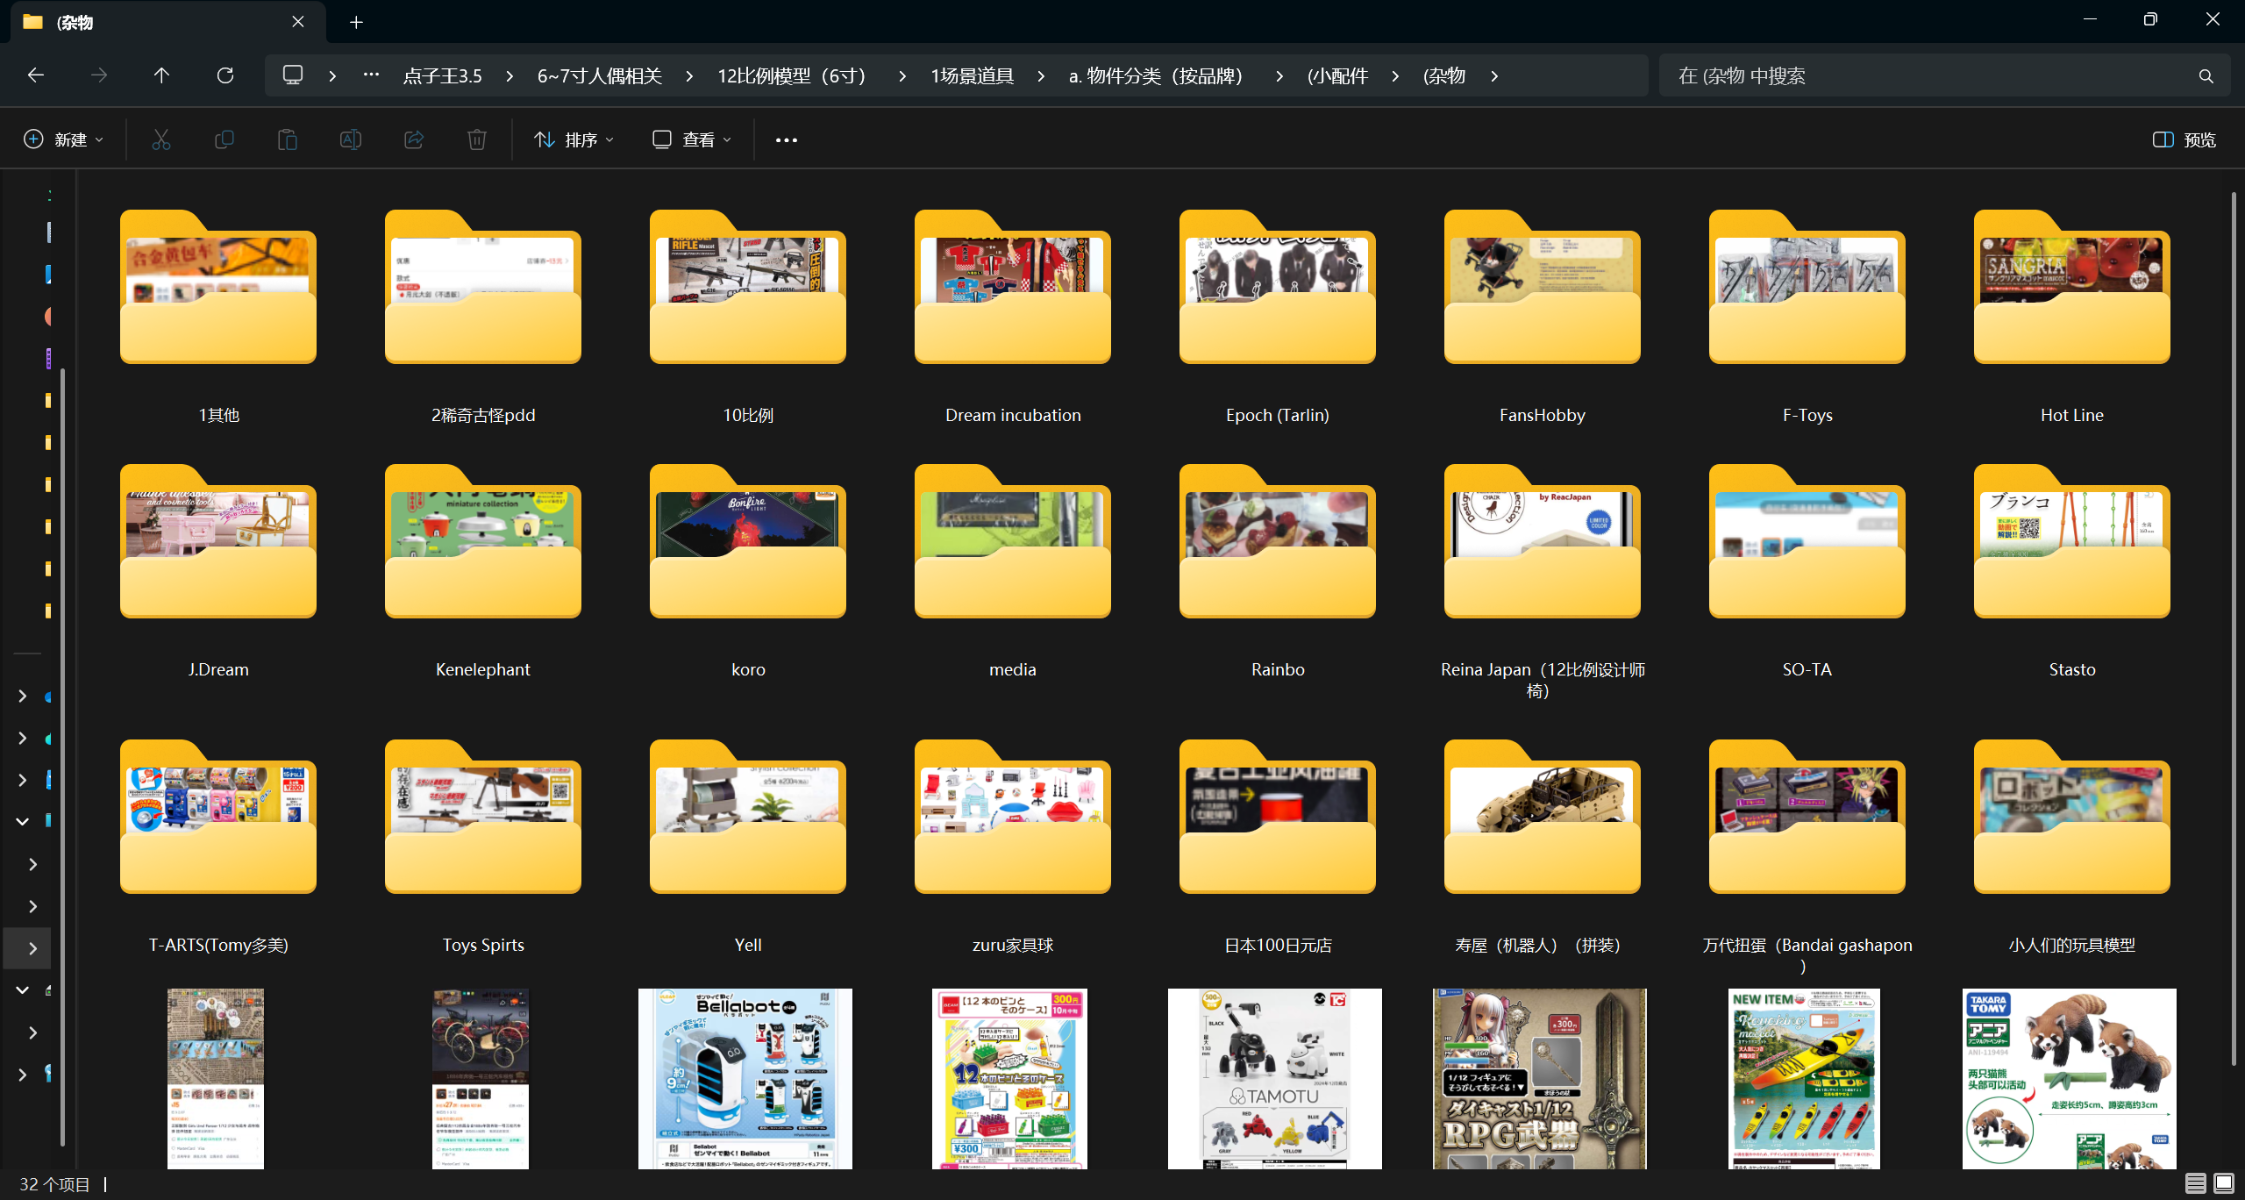The image size is (2245, 1200).
Task: Click the Paste clipboard icon
Action: pyautogui.click(x=287, y=139)
